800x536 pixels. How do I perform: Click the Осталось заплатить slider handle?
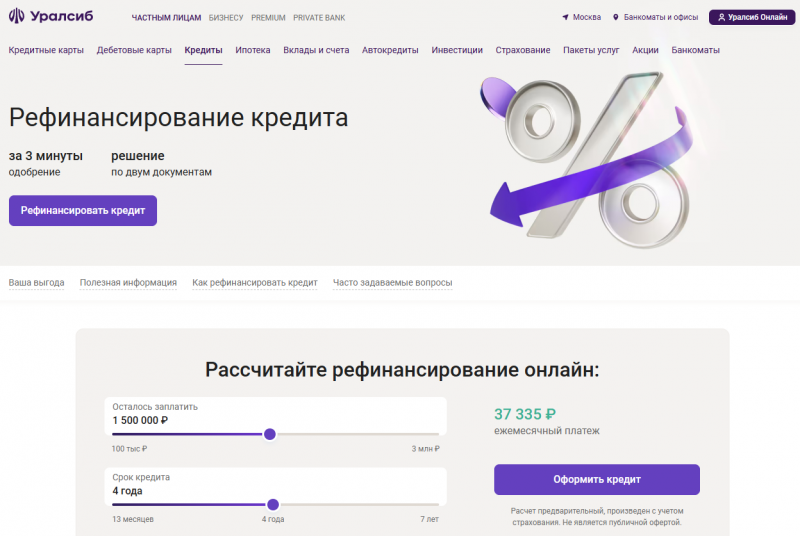click(x=270, y=434)
